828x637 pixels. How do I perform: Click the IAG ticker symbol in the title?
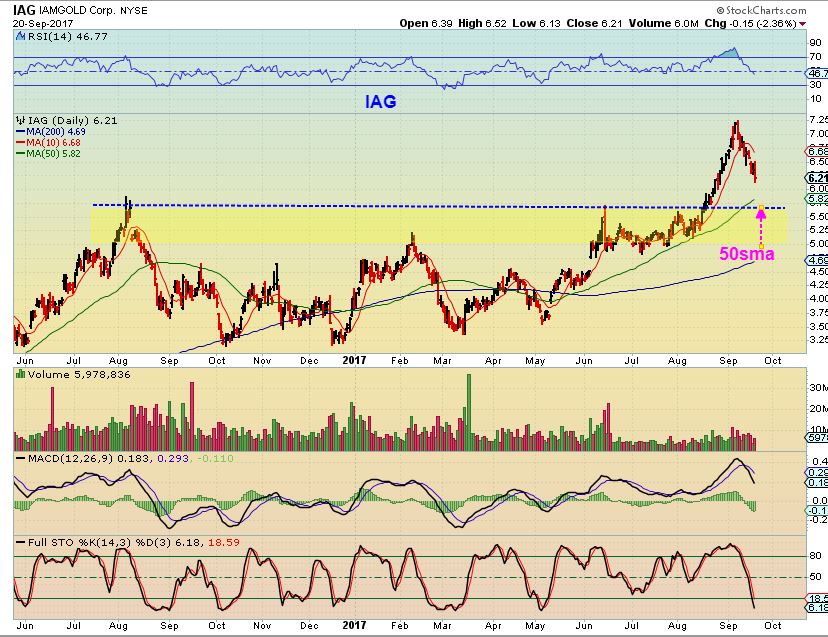(24, 10)
